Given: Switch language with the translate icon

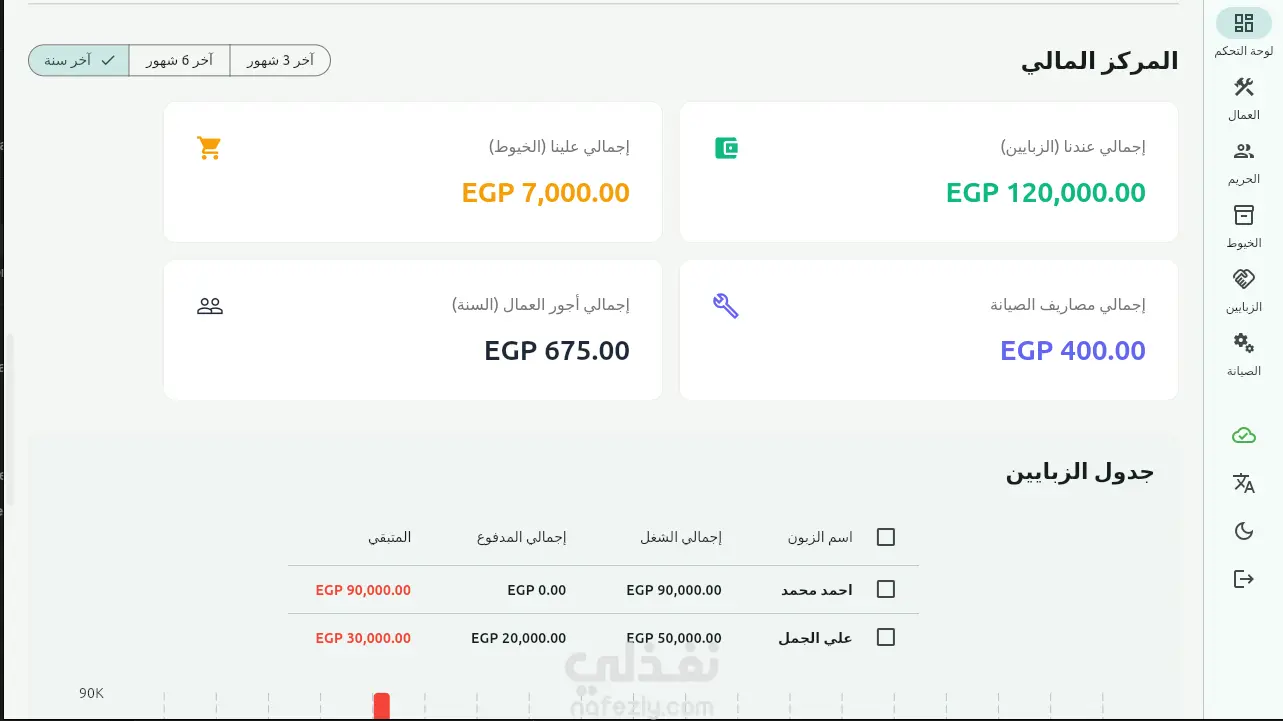Looking at the screenshot, I should click(1243, 483).
